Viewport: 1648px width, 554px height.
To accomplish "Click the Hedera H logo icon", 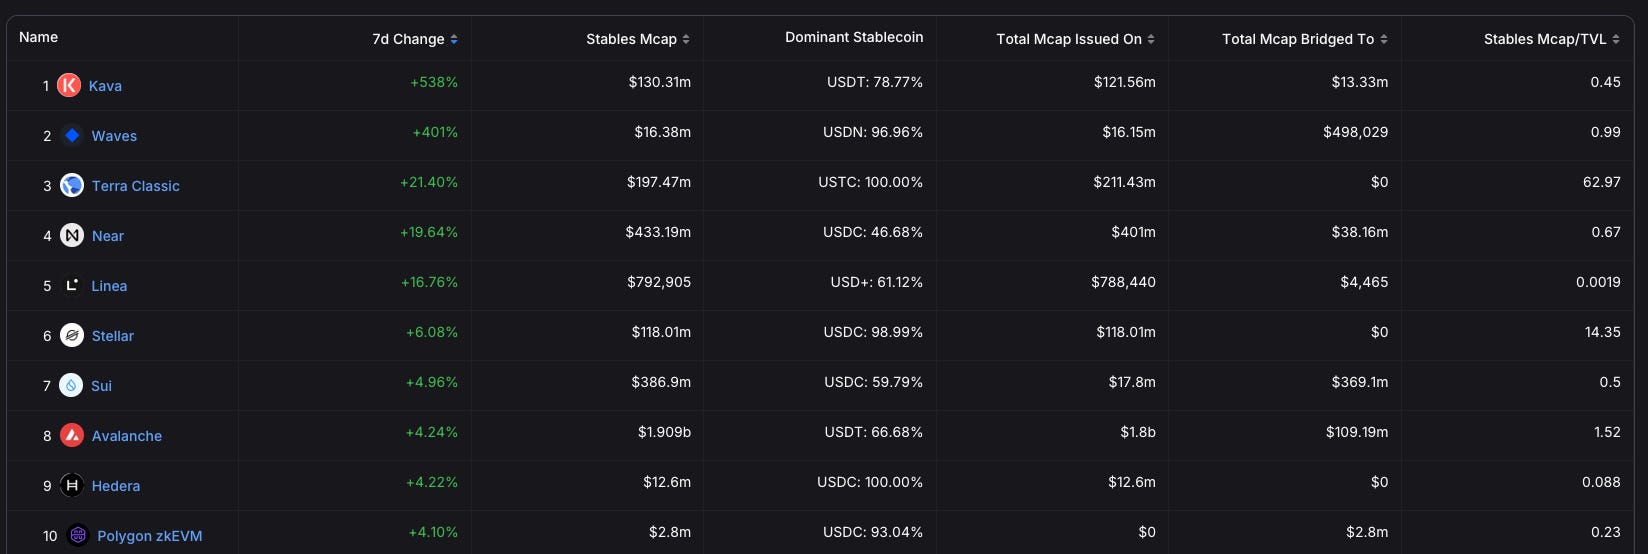I will tap(72, 486).
